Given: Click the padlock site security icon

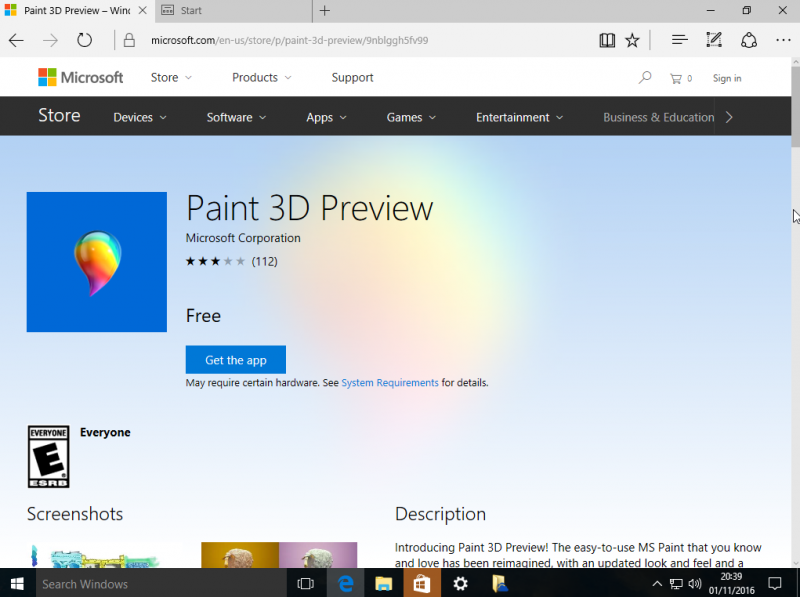Looking at the screenshot, I should click(x=129, y=40).
